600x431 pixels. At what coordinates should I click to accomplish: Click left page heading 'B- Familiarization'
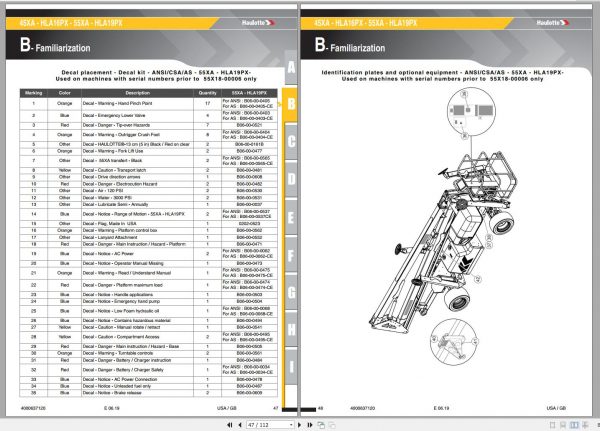(x=55, y=45)
